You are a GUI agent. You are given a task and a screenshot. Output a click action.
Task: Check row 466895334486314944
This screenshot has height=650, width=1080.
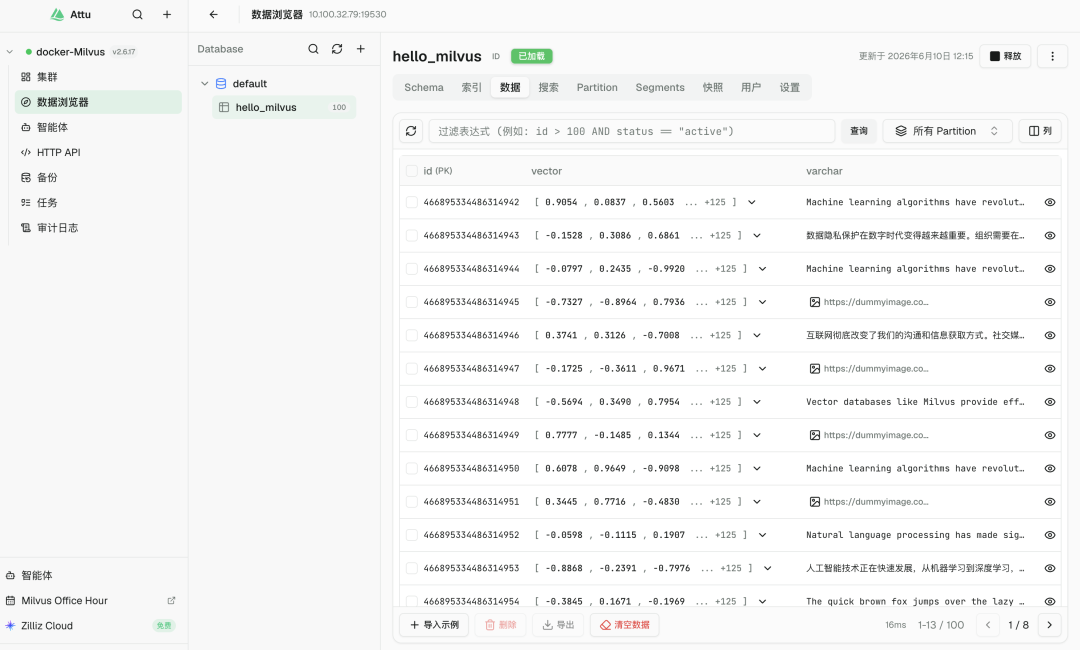(412, 269)
